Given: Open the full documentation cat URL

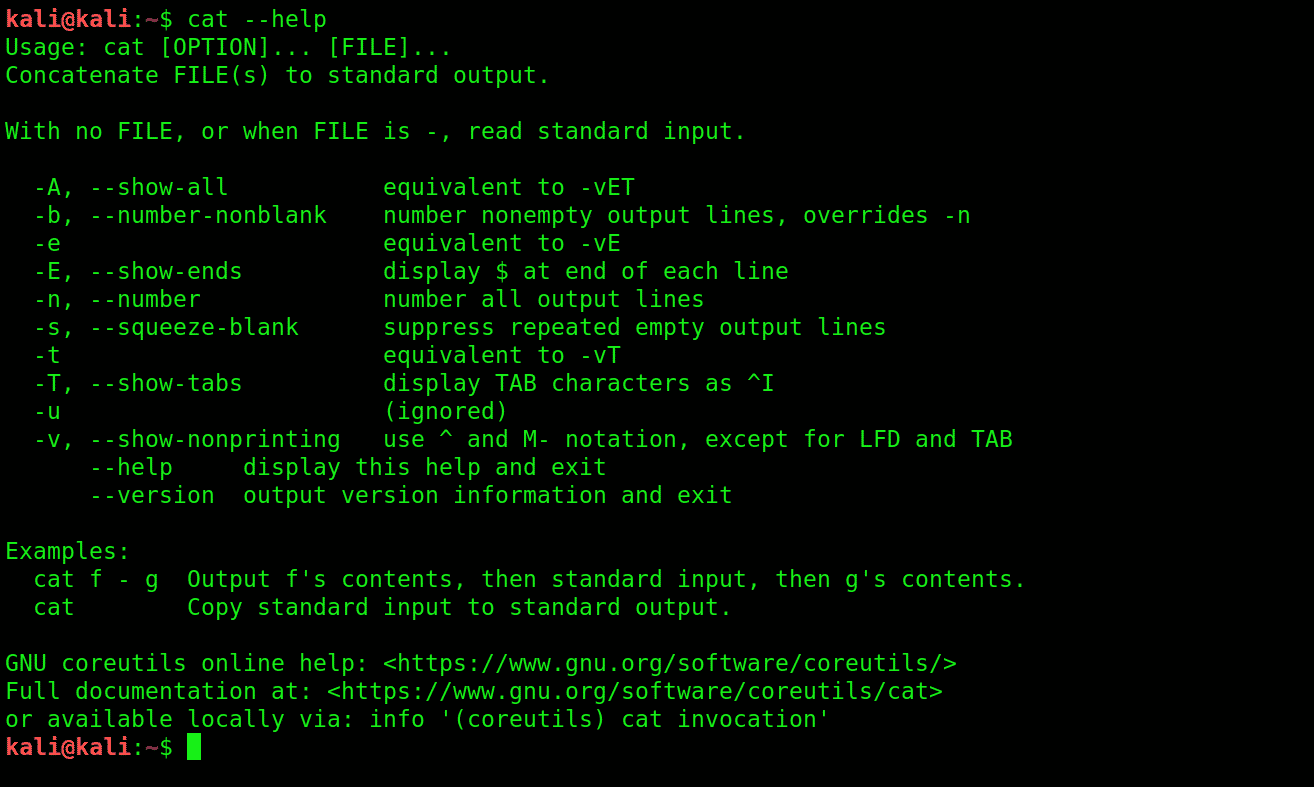Looking at the screenshot, I should click(634, 692).
